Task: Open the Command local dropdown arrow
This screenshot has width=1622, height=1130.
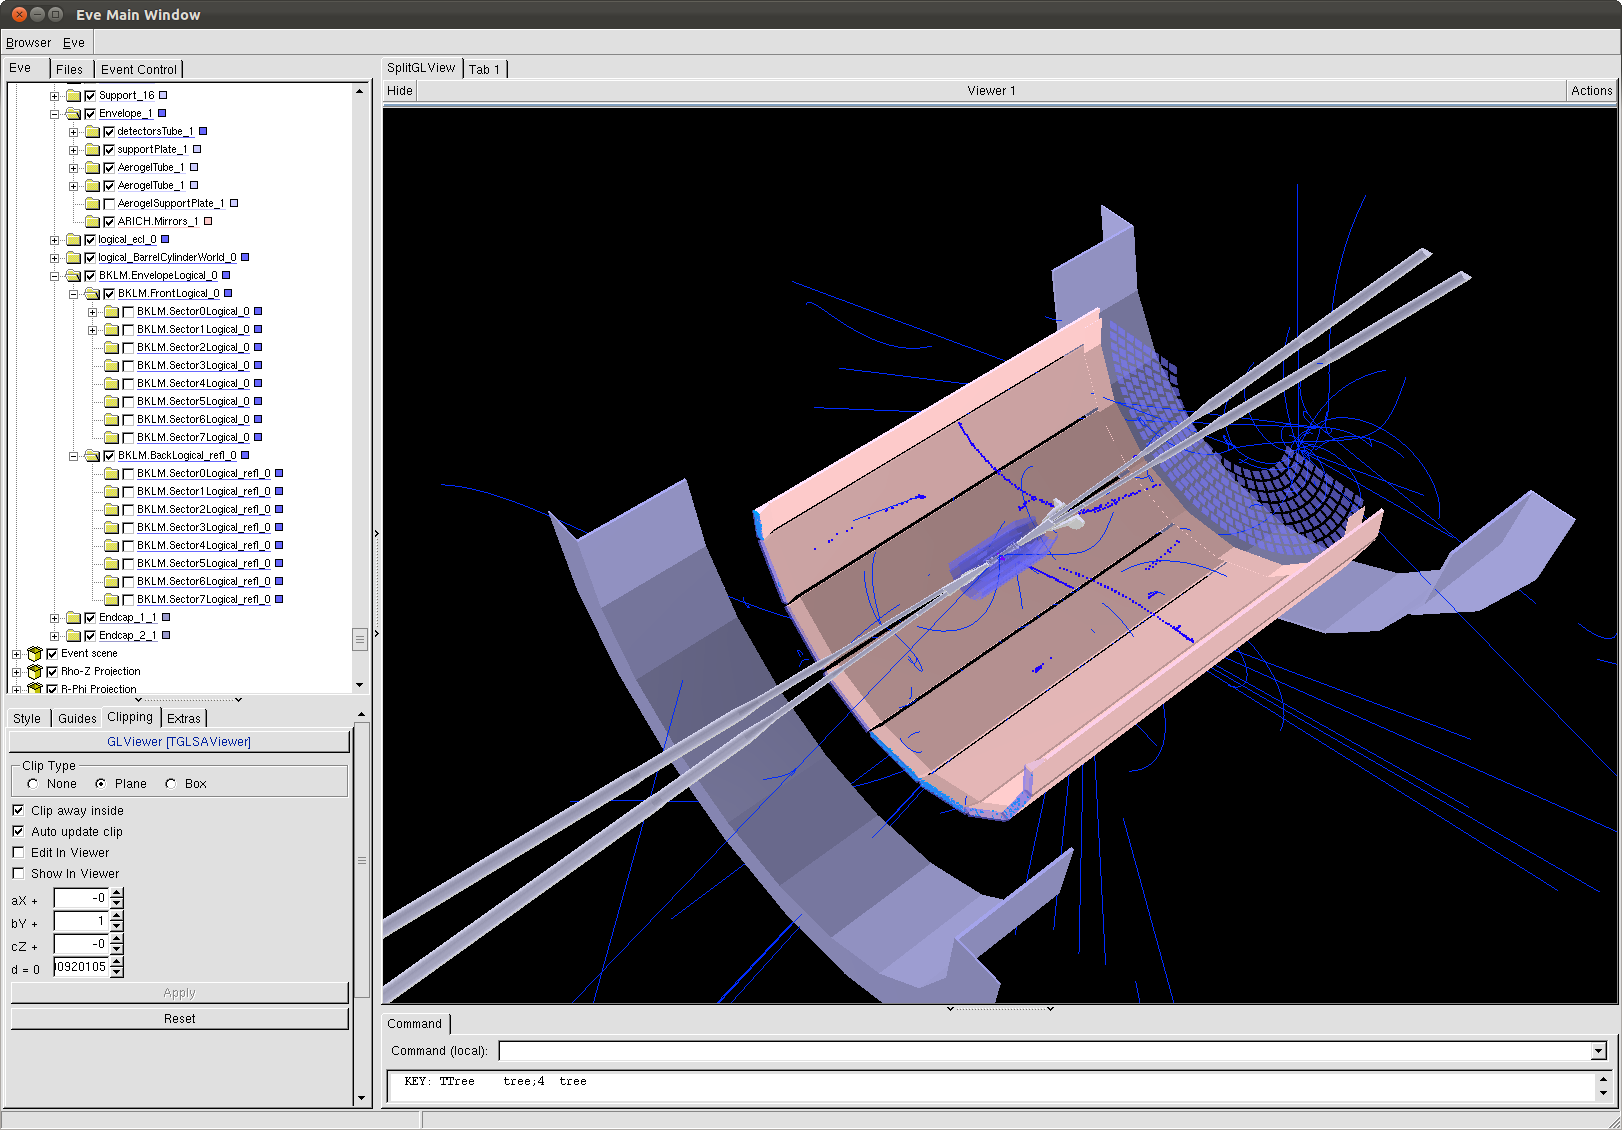Action: [1598, 1051]
